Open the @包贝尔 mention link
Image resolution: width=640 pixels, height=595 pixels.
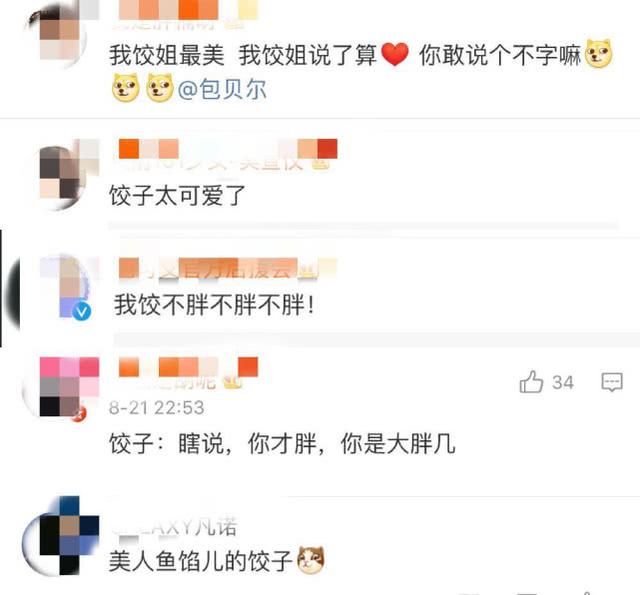coord(222,89)
